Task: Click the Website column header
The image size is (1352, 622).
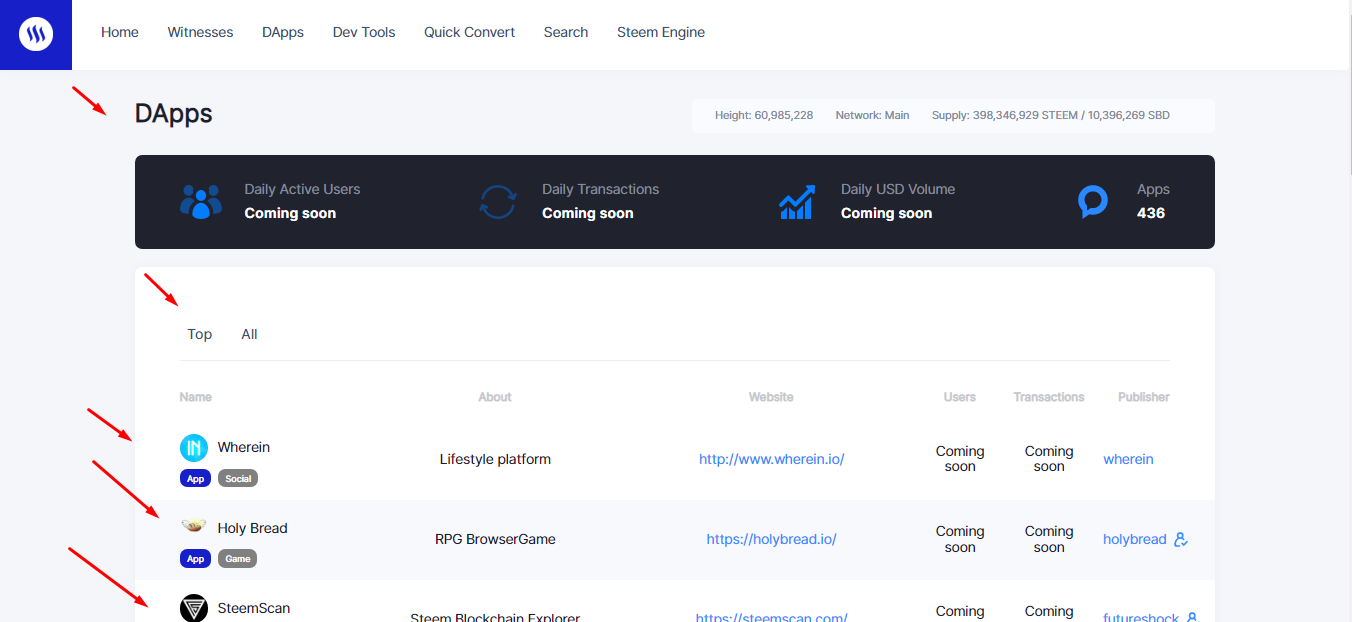Action: pos(771,397)
